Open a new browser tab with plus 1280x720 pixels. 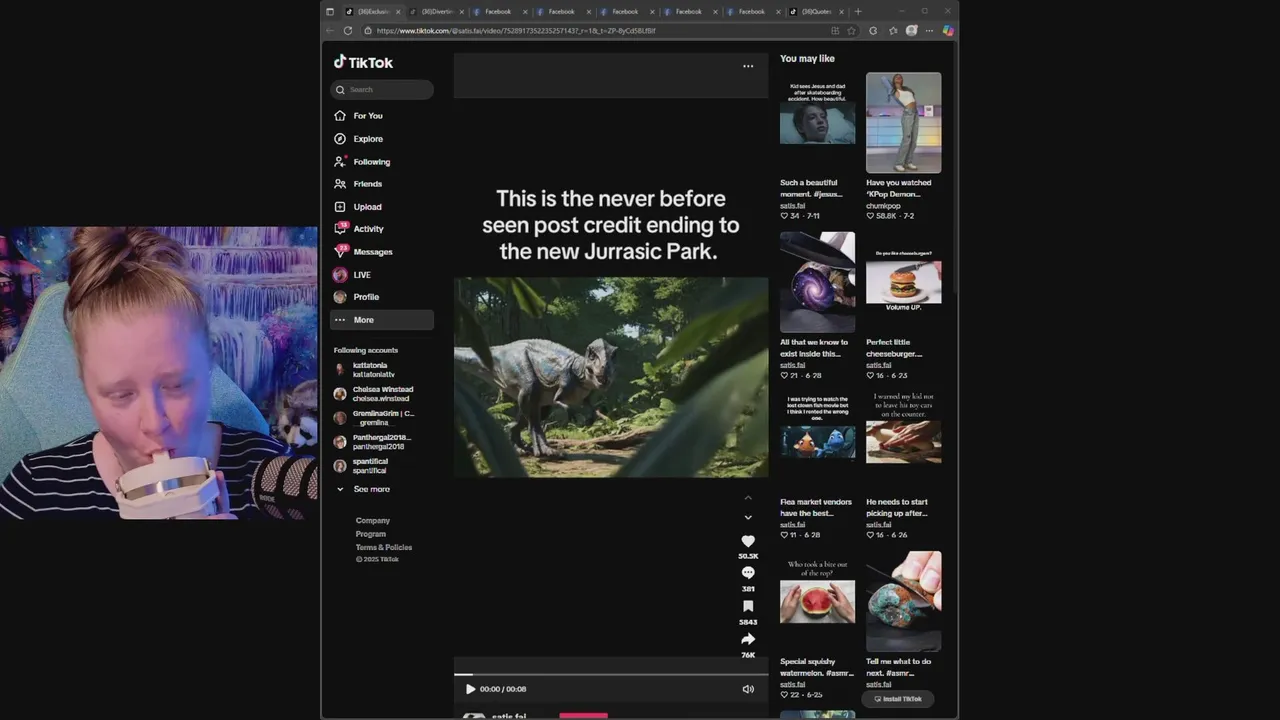pyautogui.click(x=858, y=12)
